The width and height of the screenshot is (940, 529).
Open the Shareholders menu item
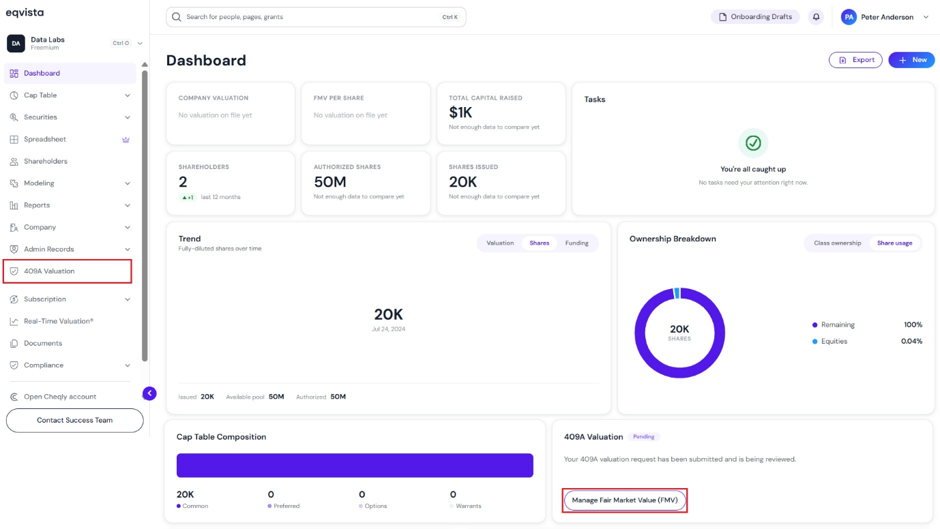[x=70, y=161]
